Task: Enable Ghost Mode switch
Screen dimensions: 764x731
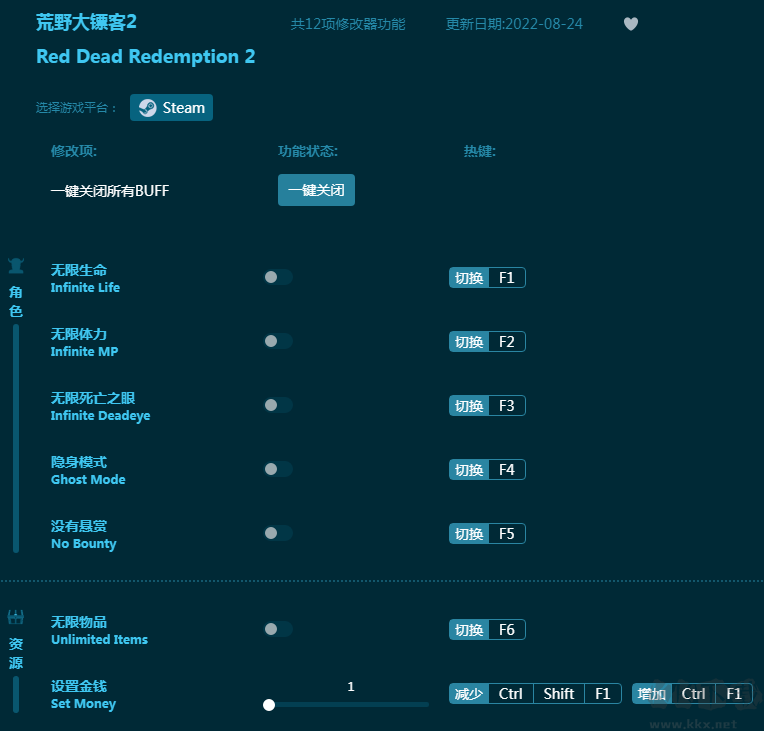Action: click(x=278, y=469)
